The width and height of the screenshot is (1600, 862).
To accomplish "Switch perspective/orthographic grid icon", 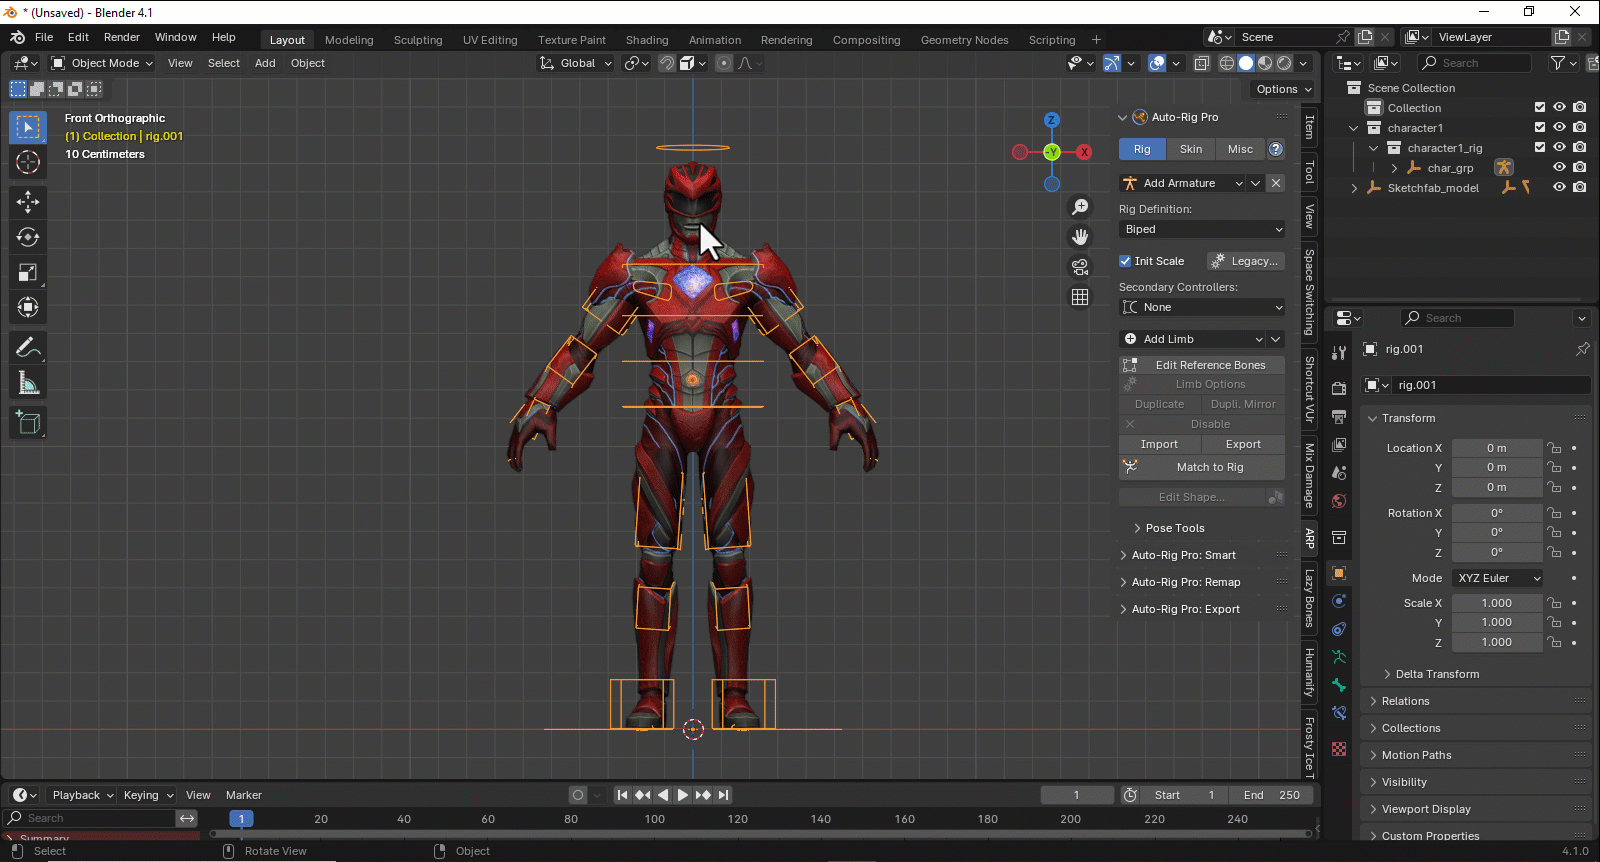I will click(x=1080, y=297).
